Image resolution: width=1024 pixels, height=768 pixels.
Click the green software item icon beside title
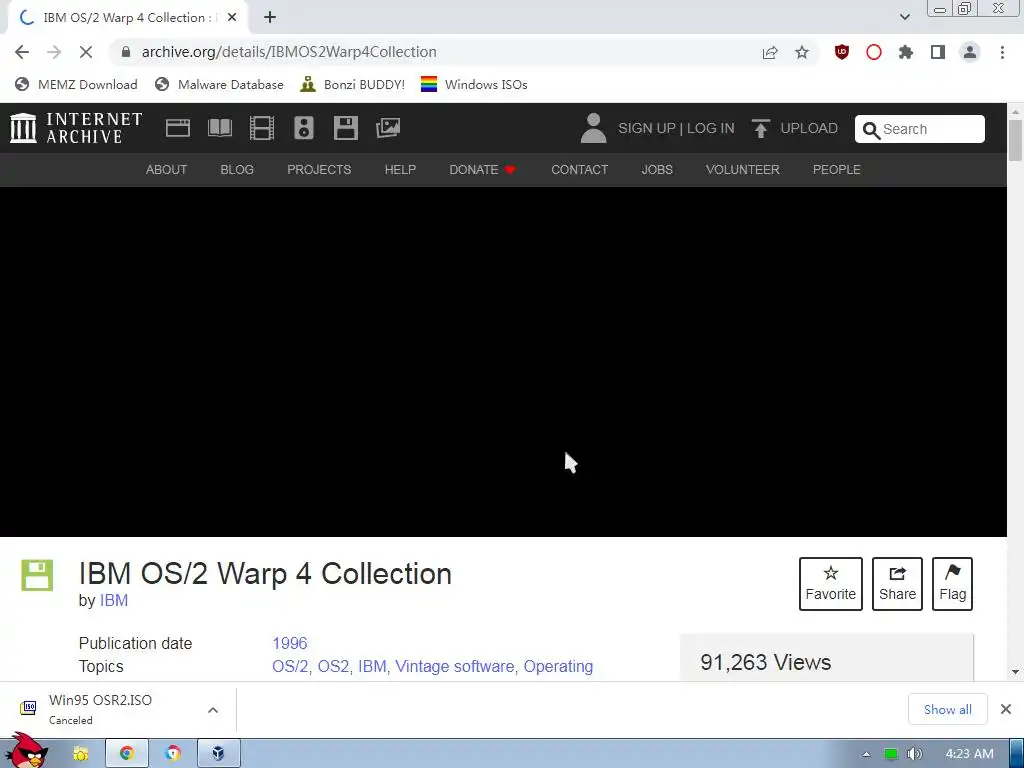pos(37,575)
